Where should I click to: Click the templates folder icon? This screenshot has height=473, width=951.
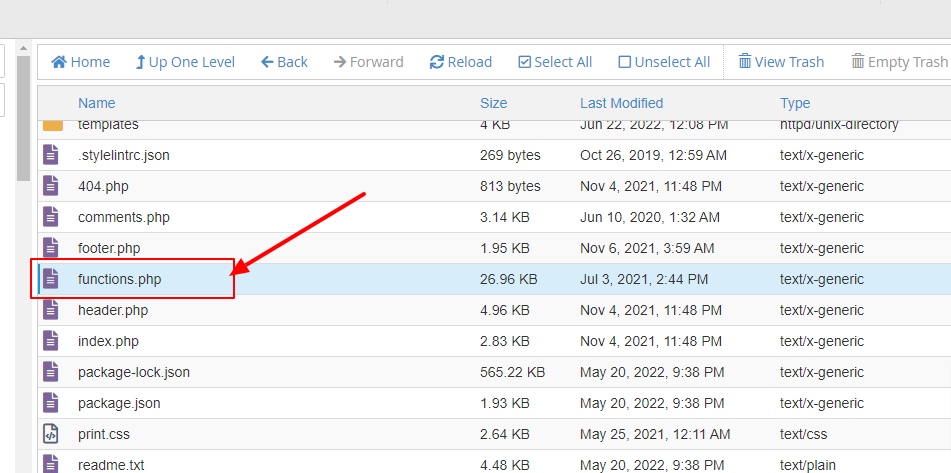(52, 126)
